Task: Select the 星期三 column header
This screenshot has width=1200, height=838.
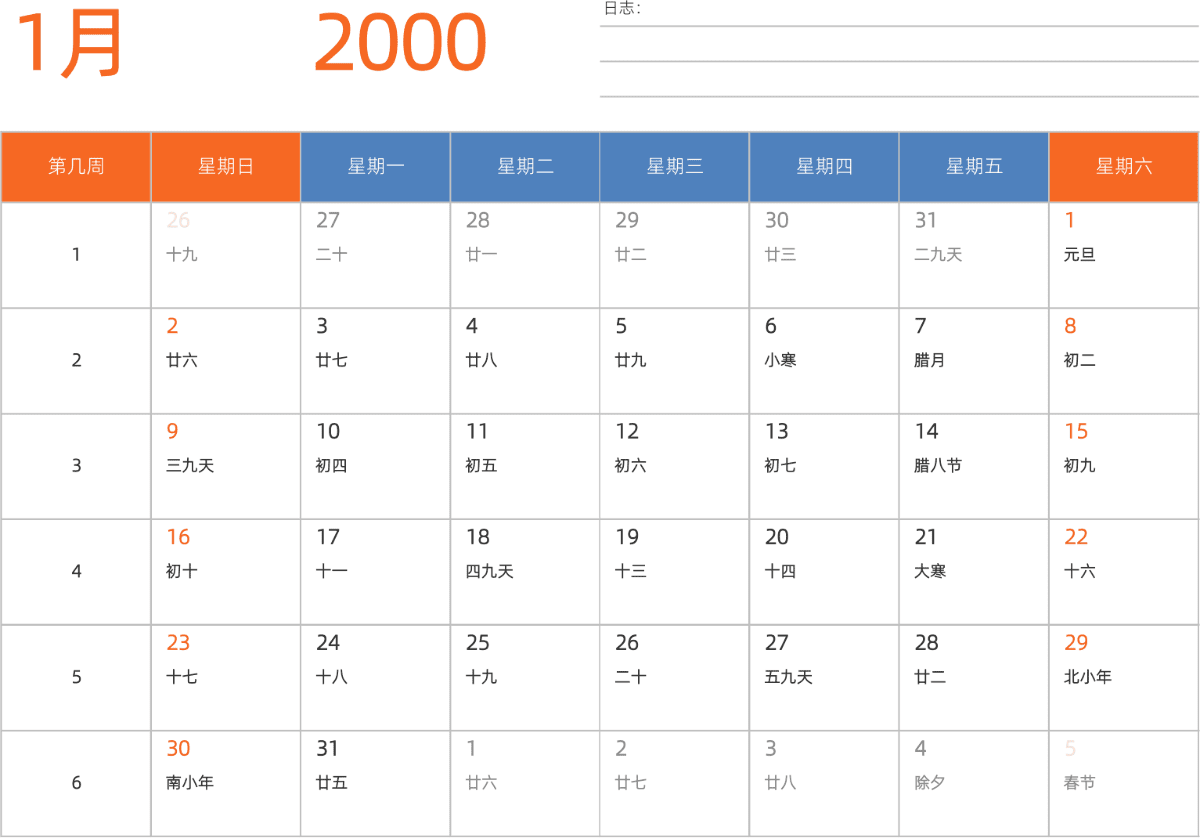Action: click(675, 167)
